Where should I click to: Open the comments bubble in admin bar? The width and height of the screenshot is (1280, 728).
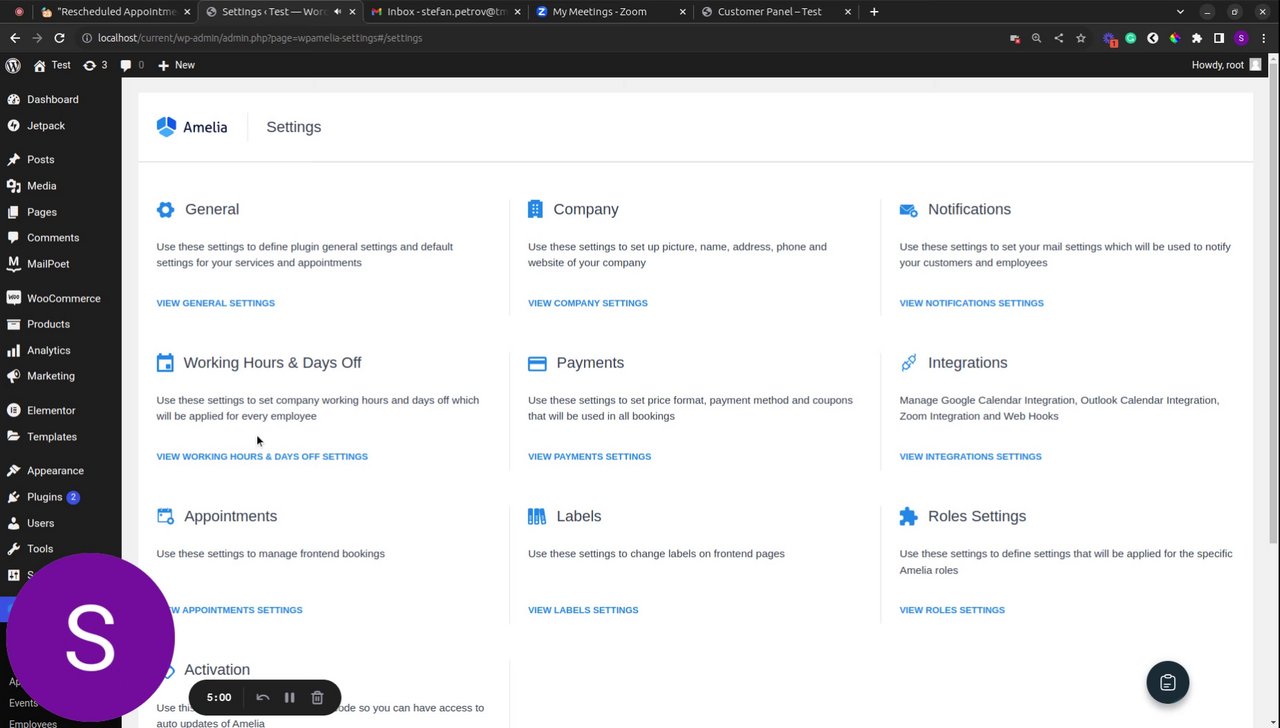point(132,65)
